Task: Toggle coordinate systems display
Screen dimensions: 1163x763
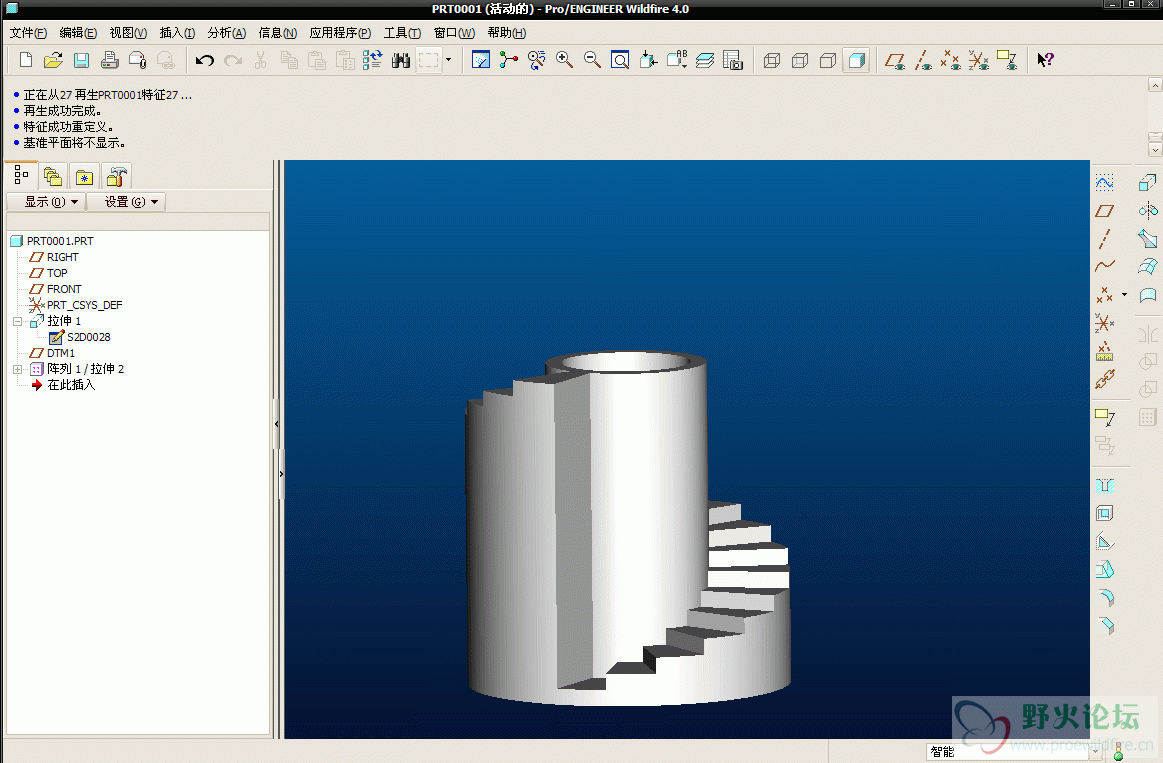Action: 979,60
